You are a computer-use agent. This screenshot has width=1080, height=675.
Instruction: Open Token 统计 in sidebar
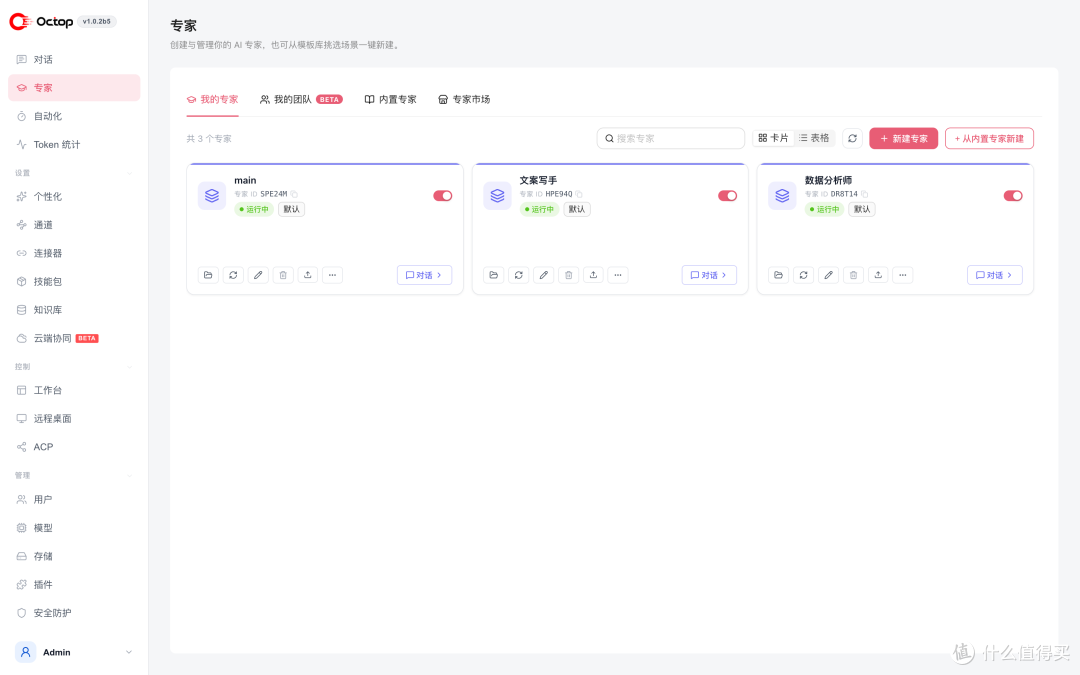pyautogui.click(x=74, y=145)
